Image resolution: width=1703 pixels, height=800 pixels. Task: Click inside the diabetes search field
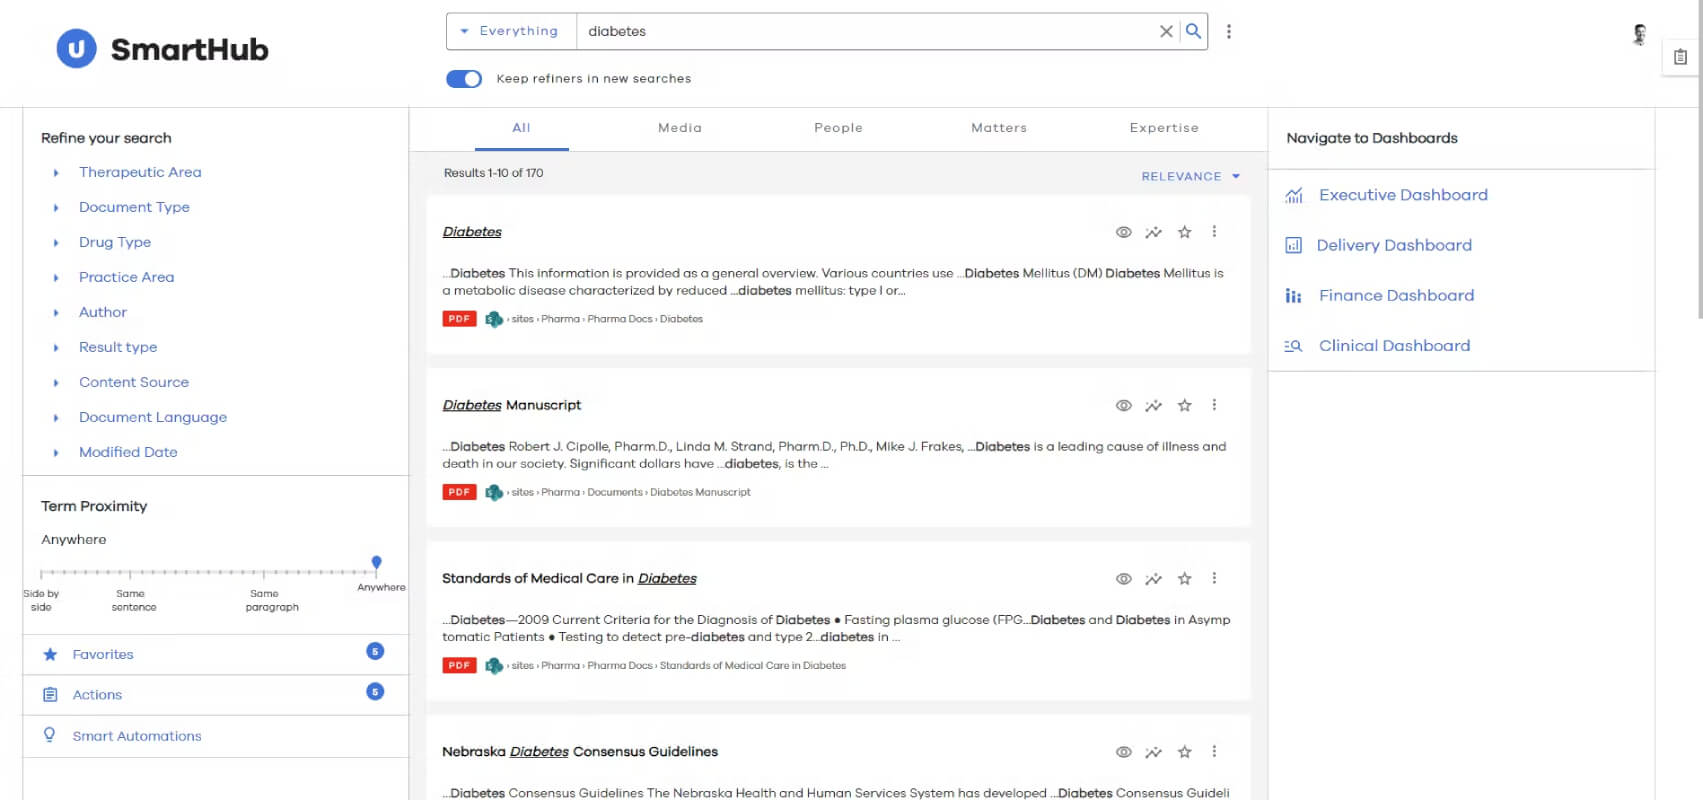pos(866,31)
